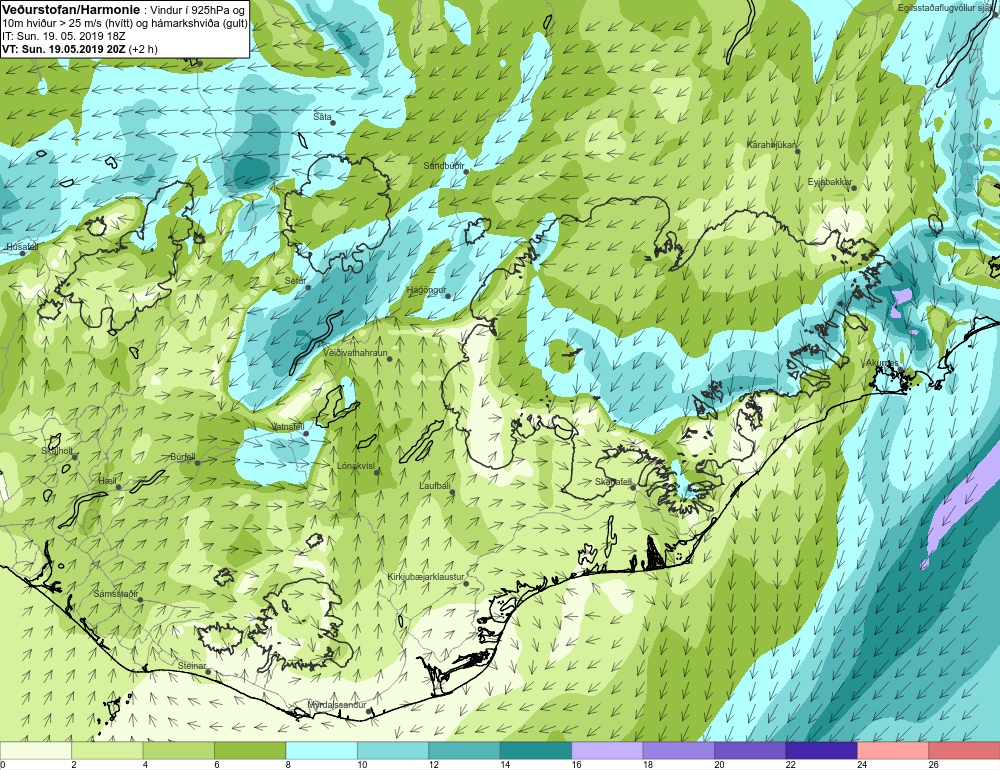Select the Setur station label
The height and width of the screenshot is (770, 1000).
(x=295, y=281)
